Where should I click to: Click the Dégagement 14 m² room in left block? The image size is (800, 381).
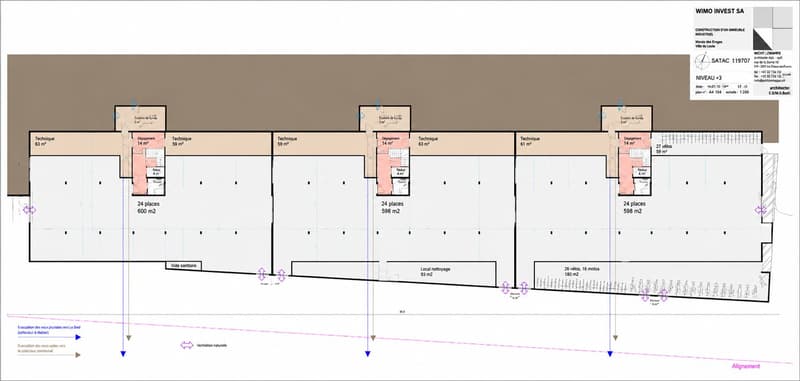click(148, 140)
